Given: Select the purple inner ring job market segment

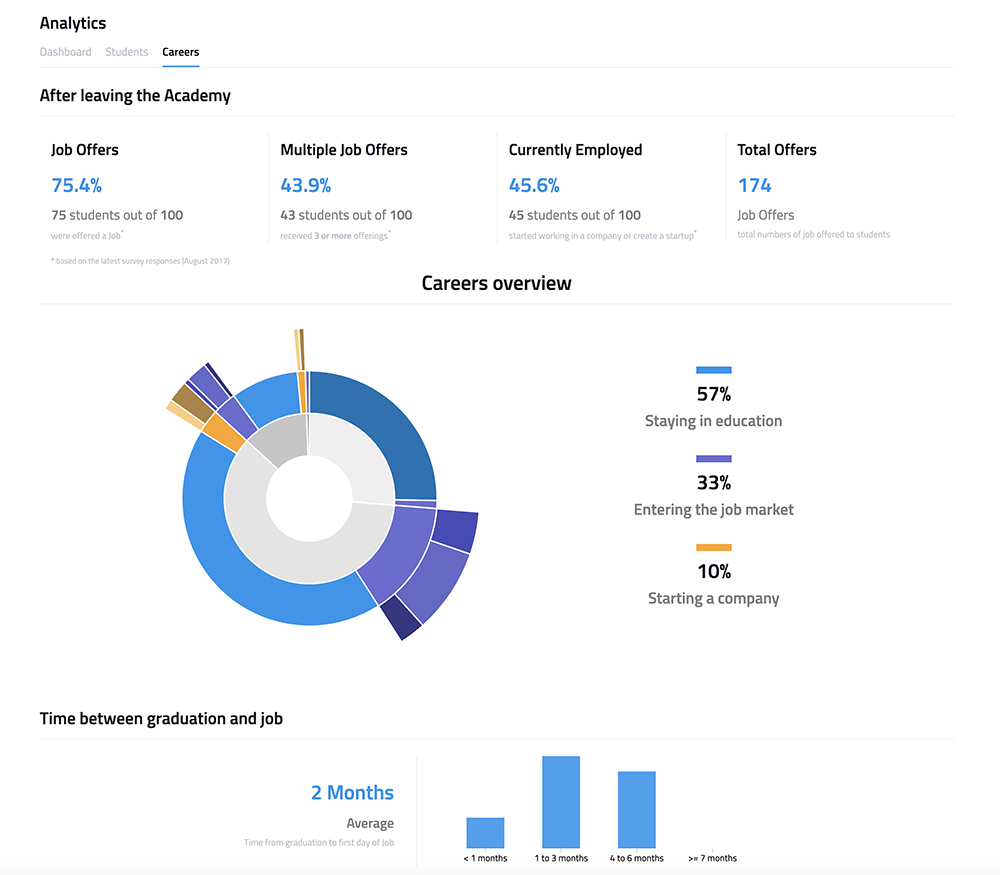Looking at the screenshot, I should (397, 552).
